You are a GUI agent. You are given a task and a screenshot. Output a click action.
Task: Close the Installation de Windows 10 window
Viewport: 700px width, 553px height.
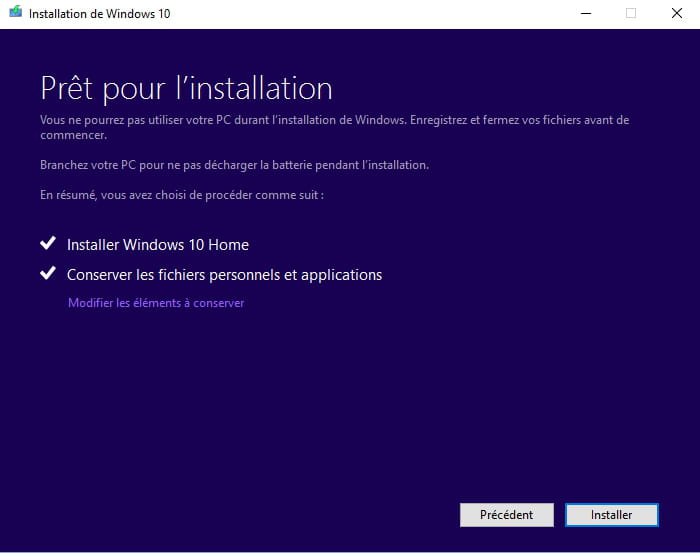677,13
